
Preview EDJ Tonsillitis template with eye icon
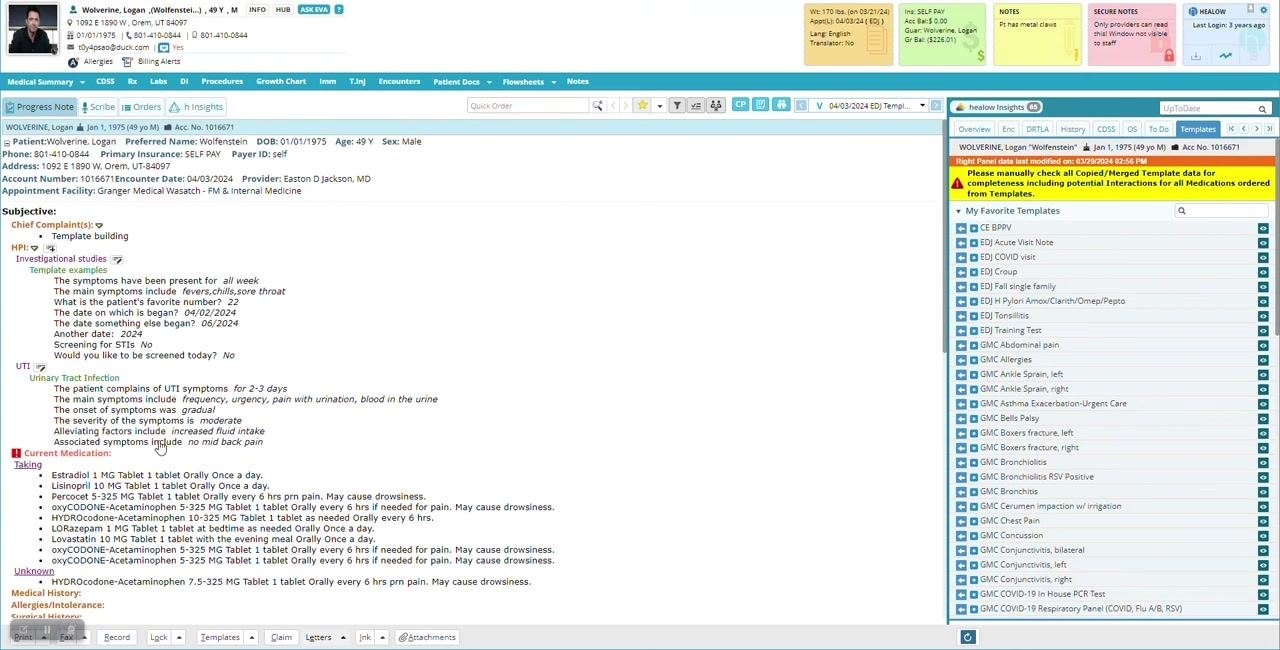(x=1263, y=316)
